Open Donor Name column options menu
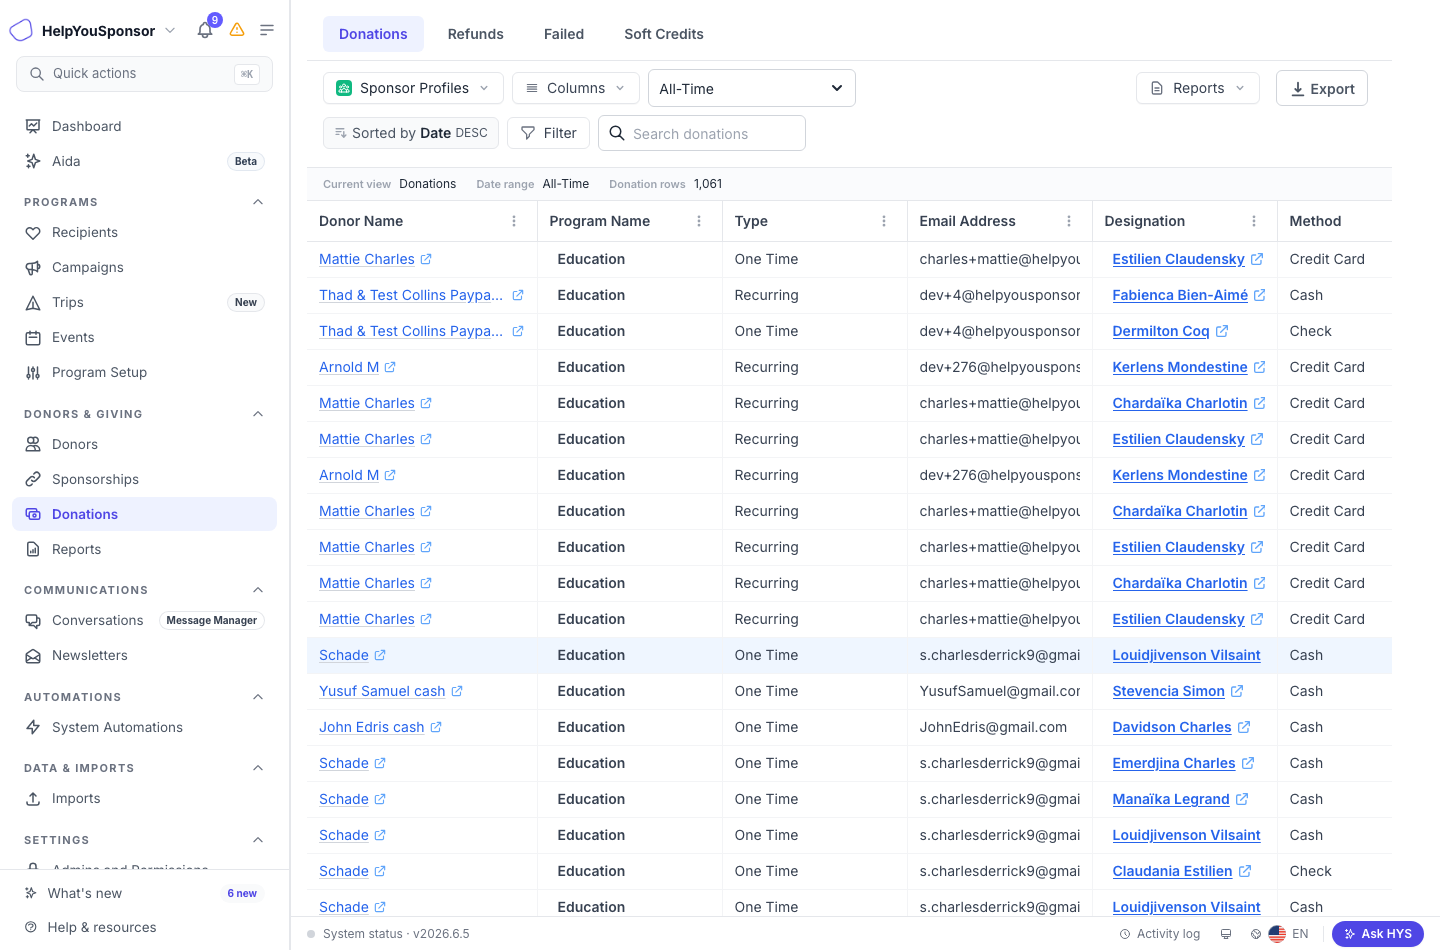This screenshot has width=1440, height=950. click(x=514, y=221)
